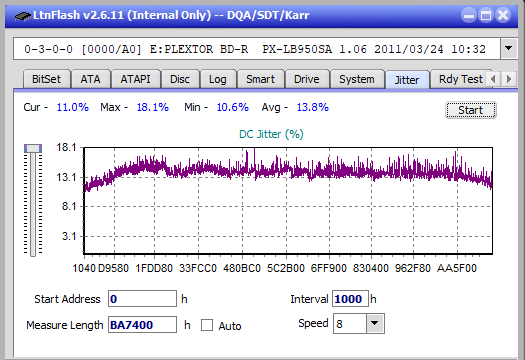Click the Speed value box showing 8
The width and height of the screenshot is (525, 360).
350,323
